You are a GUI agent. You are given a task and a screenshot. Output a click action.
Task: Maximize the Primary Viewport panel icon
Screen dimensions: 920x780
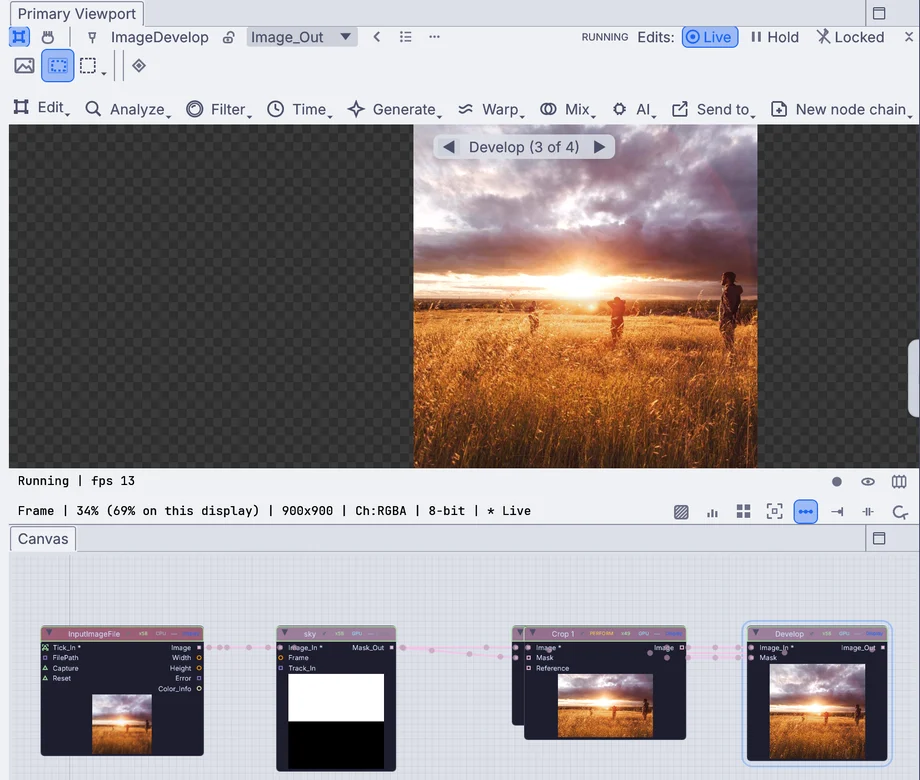879,13
